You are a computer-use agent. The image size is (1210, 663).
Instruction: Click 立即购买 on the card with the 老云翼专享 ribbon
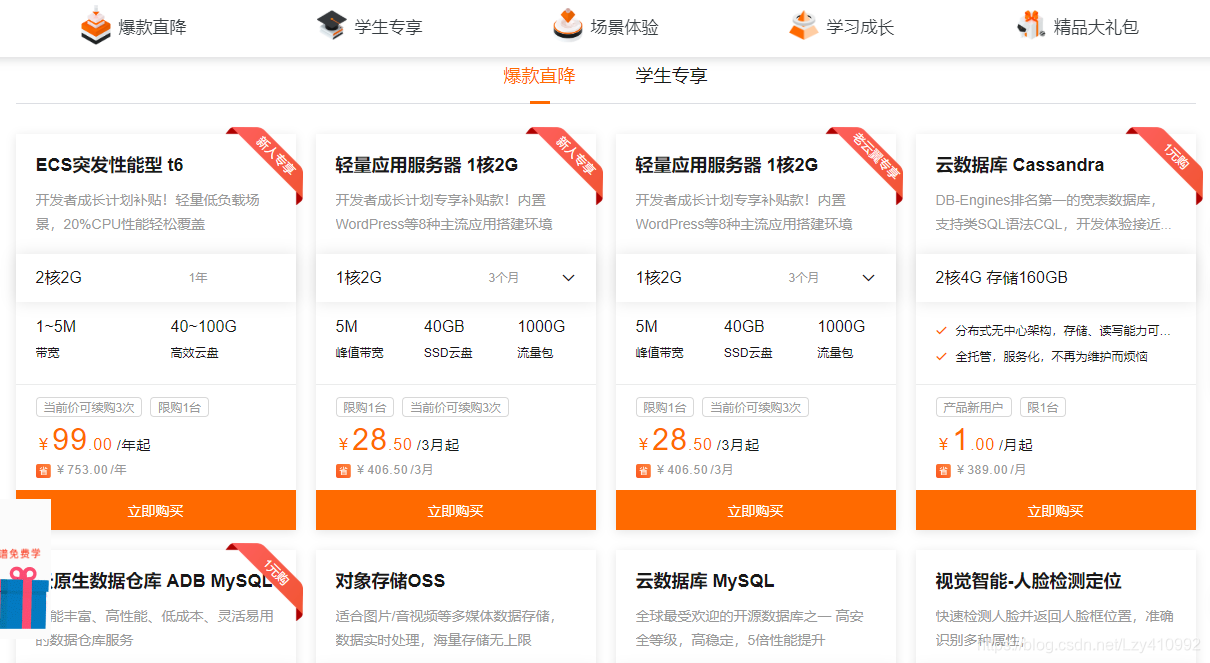pos(756,510)
